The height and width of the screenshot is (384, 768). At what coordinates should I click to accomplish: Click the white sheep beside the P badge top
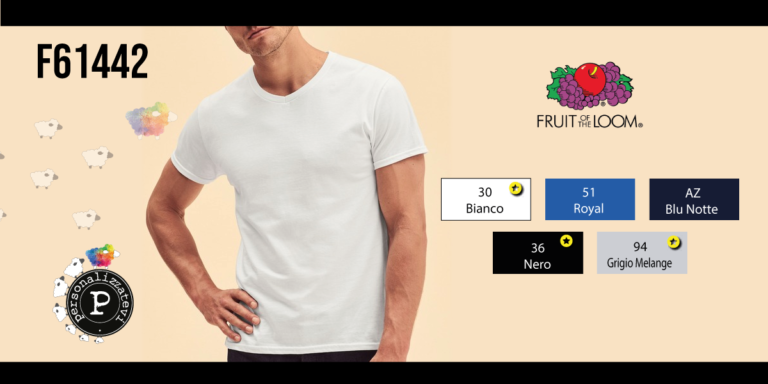73,268
